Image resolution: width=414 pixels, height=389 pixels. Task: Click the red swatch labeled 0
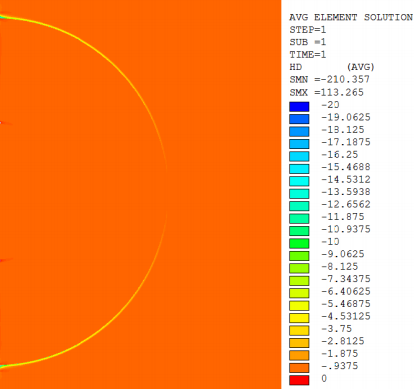[x=299, y=380]
